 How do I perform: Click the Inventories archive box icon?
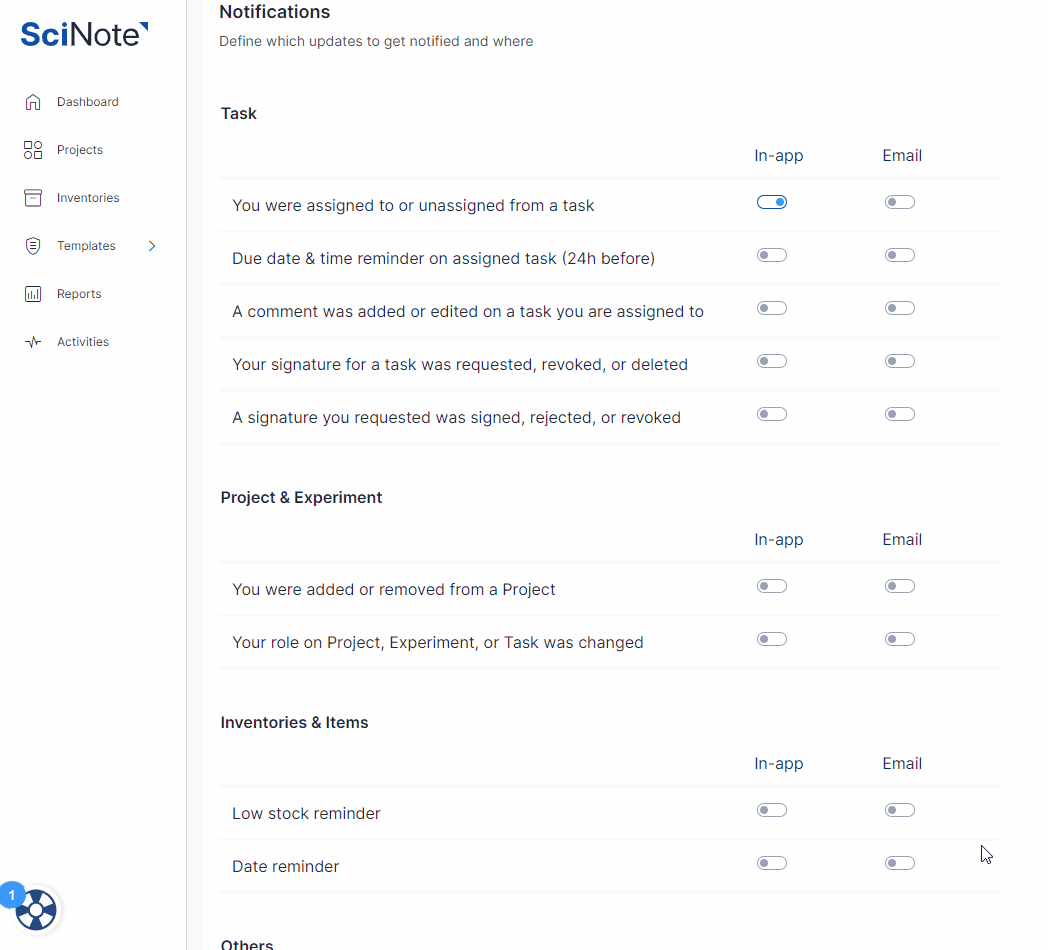coord(33,198)
